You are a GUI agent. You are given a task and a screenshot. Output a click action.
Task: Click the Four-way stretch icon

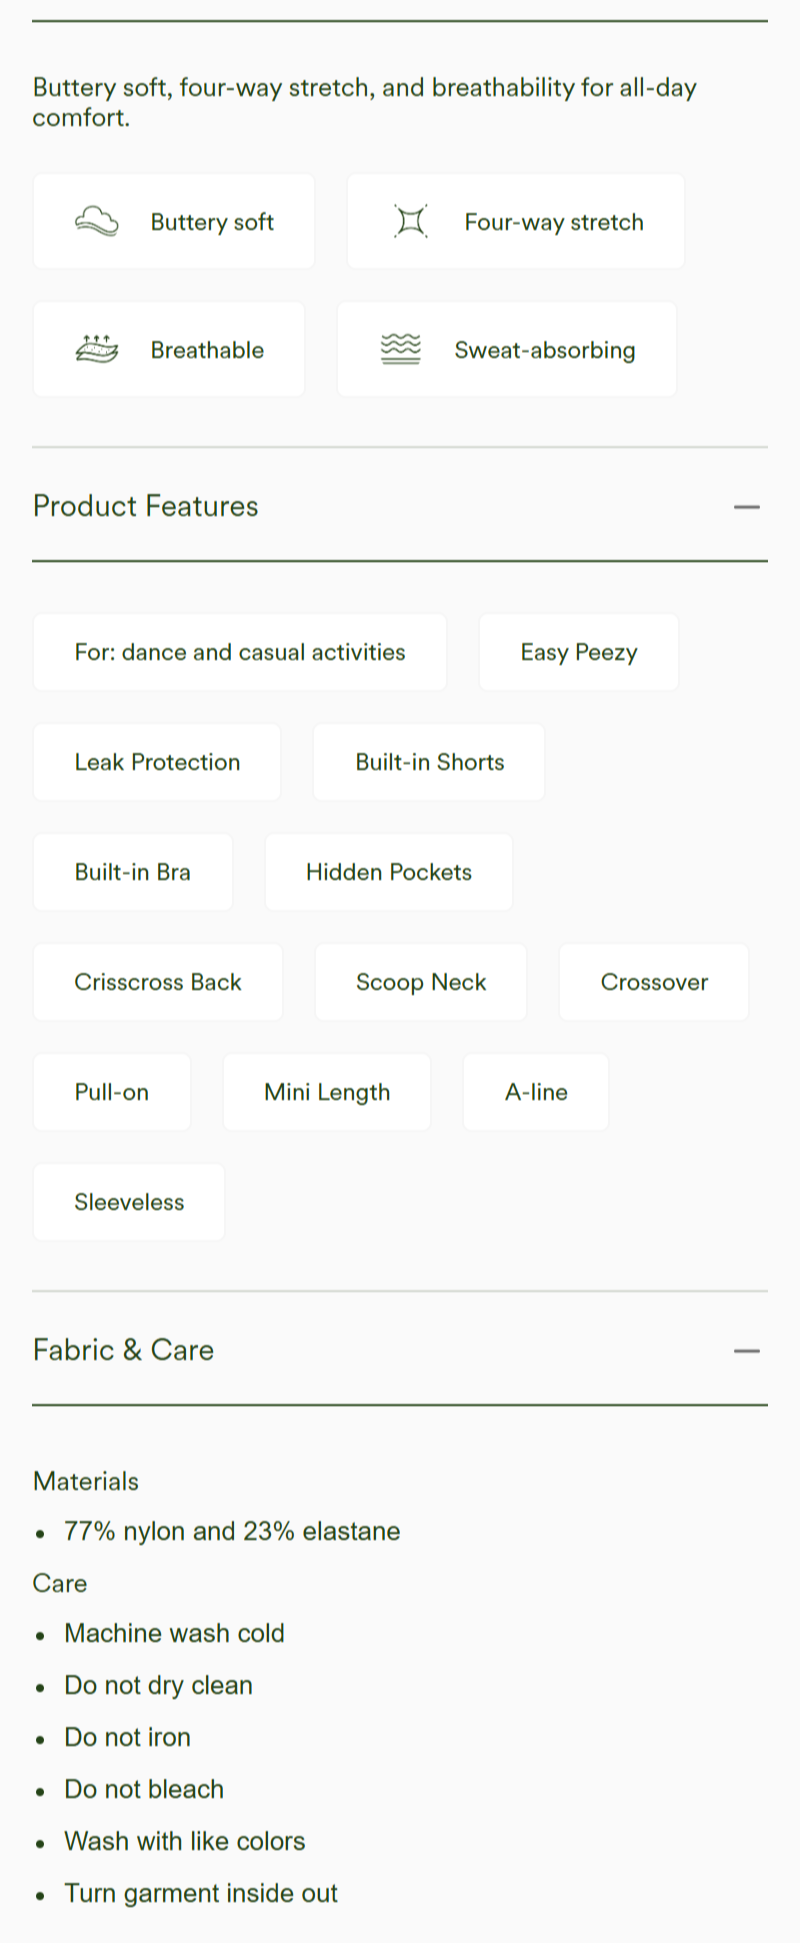point(410,221)
